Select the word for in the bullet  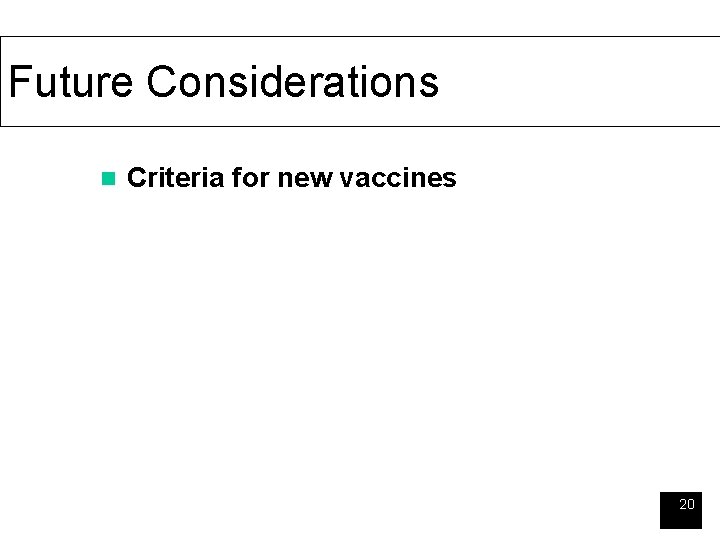pyautogui.click(x=251, y=178)
